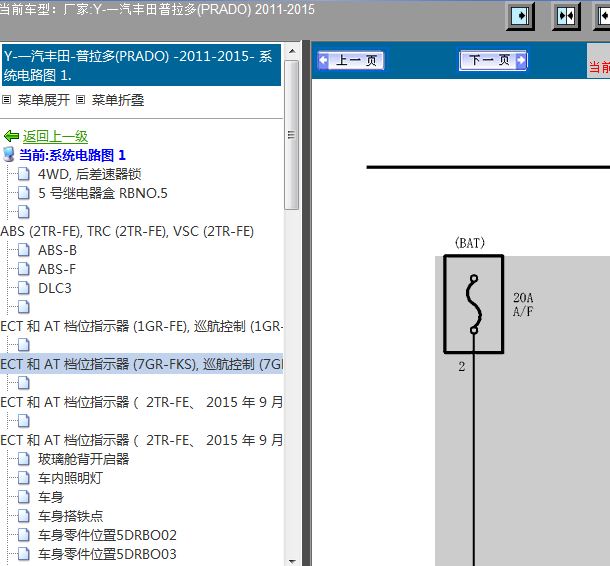Screen dimensions: 610x566
Task: Click page icon beside 车身
Action: pyautogui.click(x=24, y=498)
